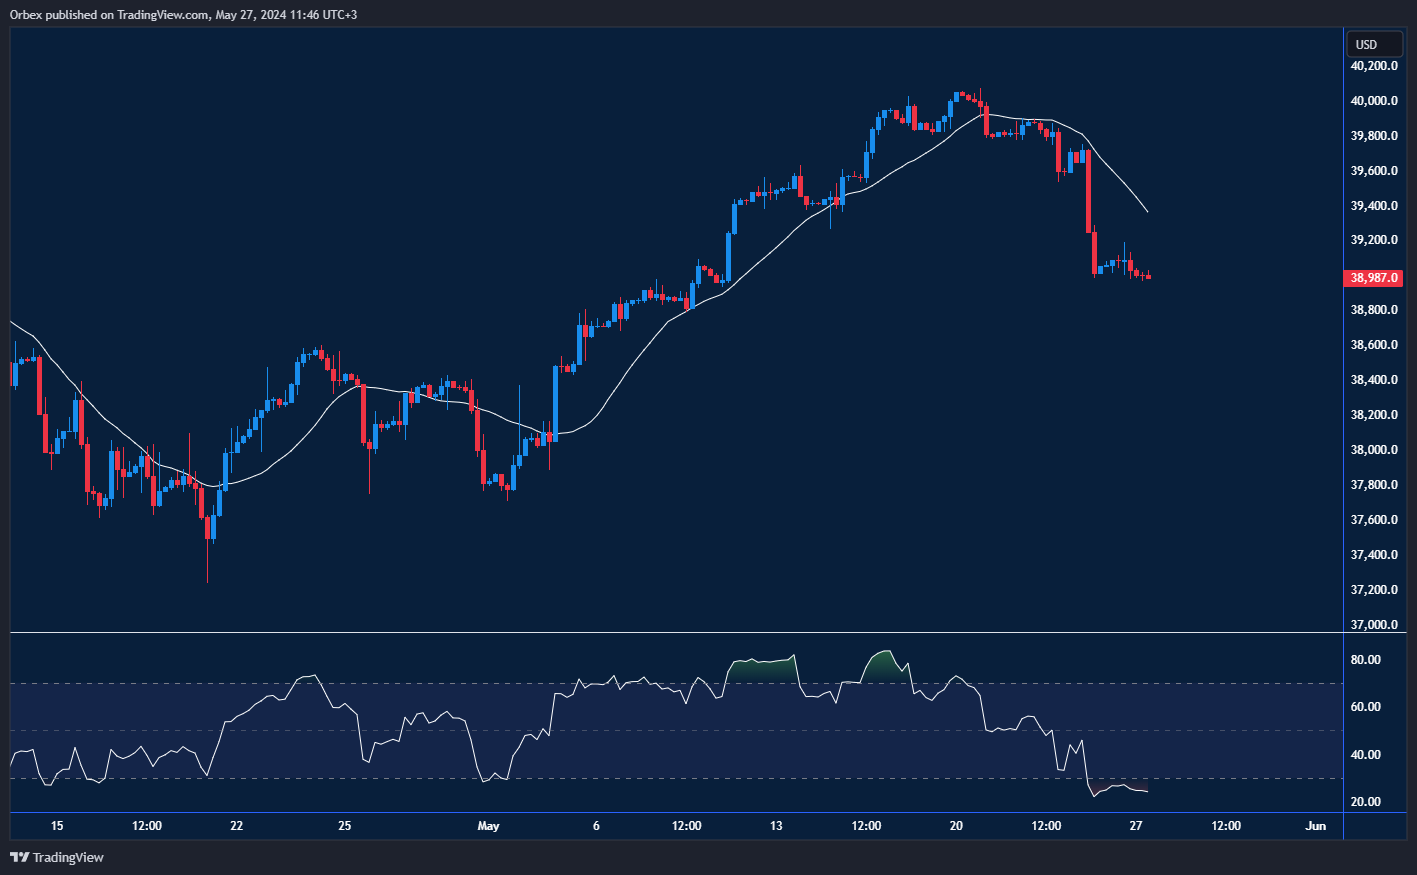The height and width of the screenshot is (875, 1417).
Task: Click the 40,000.0 price level label
Action: pyautogui.click(x=1373, y=100)
